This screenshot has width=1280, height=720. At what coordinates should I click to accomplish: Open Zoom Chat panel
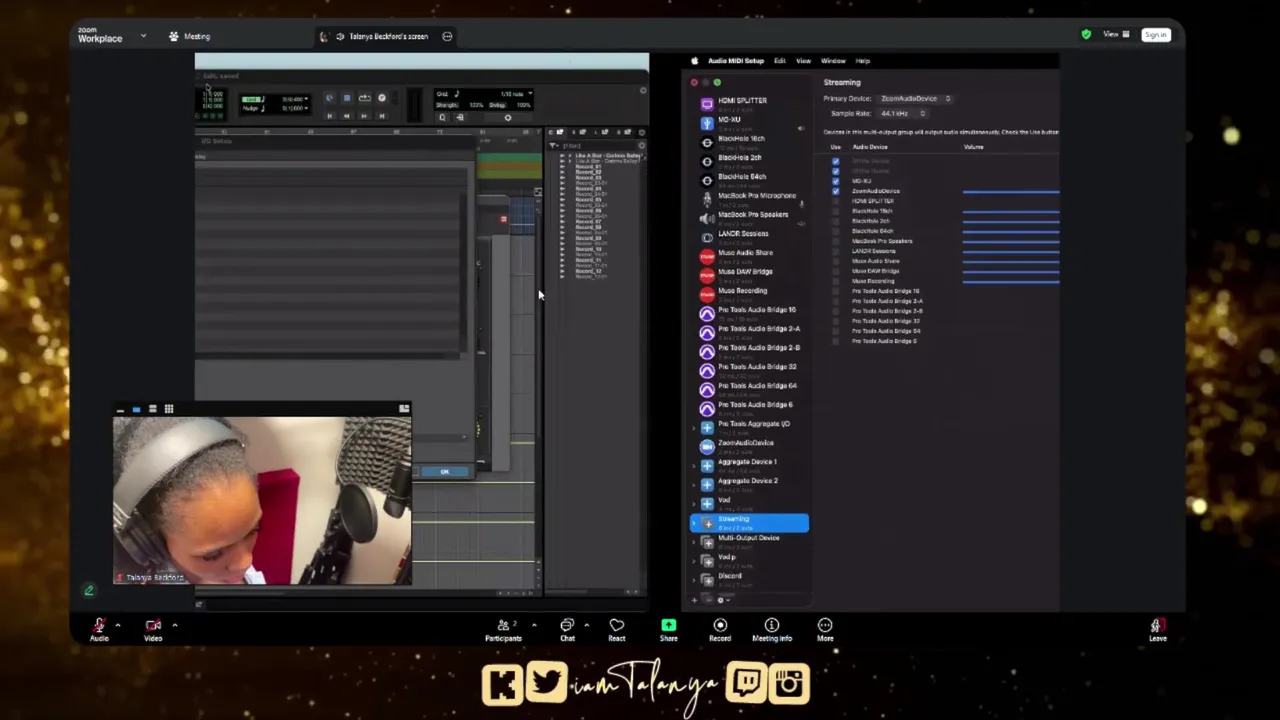pos(567,629)
